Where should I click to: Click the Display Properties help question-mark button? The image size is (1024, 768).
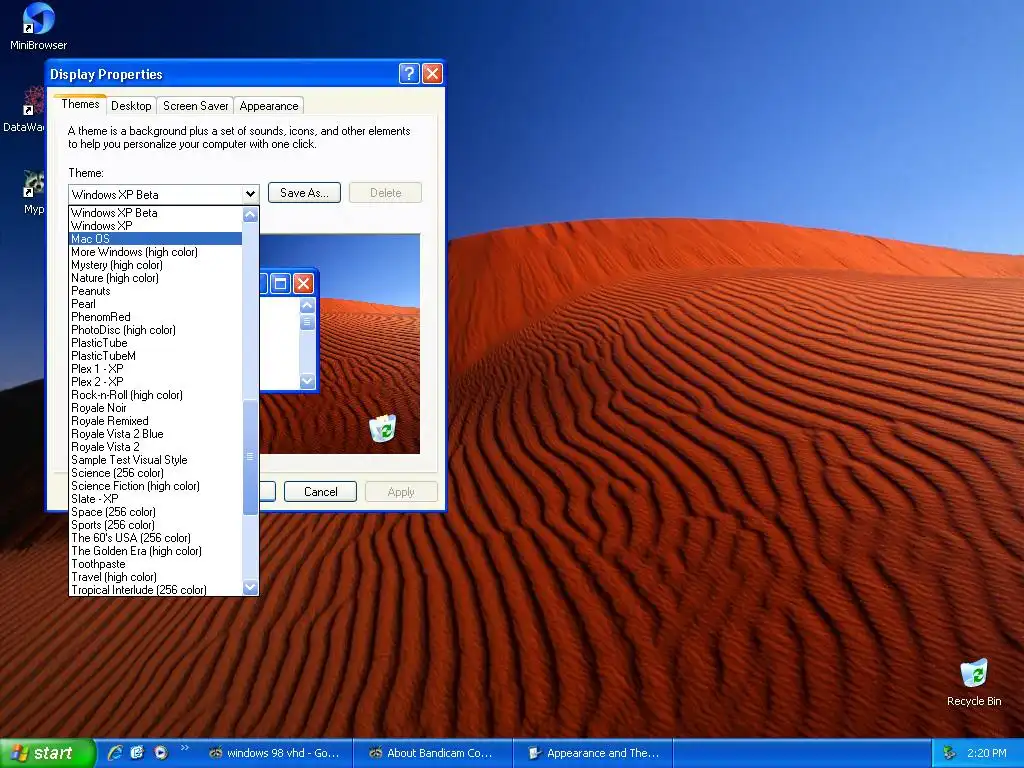point(409,73)
